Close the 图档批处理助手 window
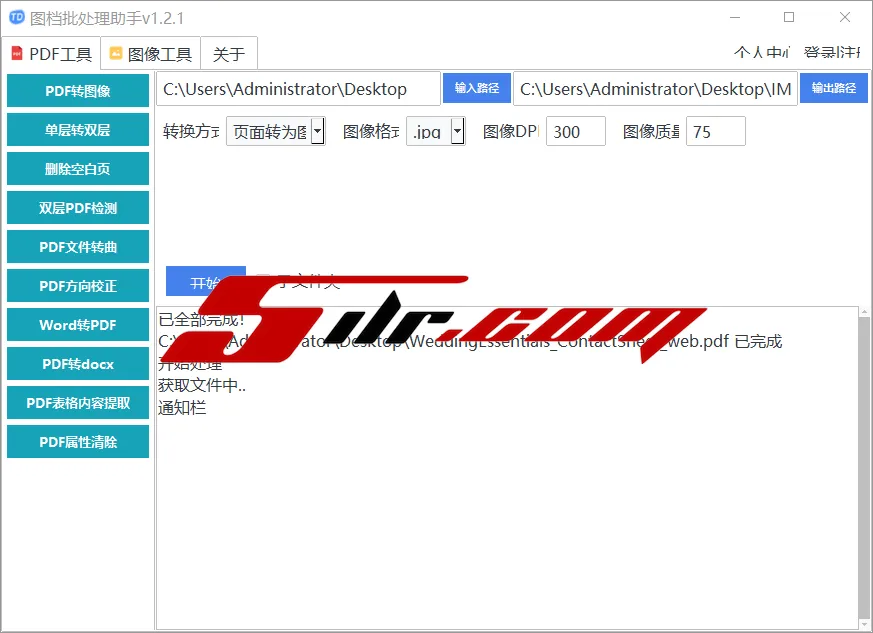The height and width of the screenshot is (633, 873). 845,17
